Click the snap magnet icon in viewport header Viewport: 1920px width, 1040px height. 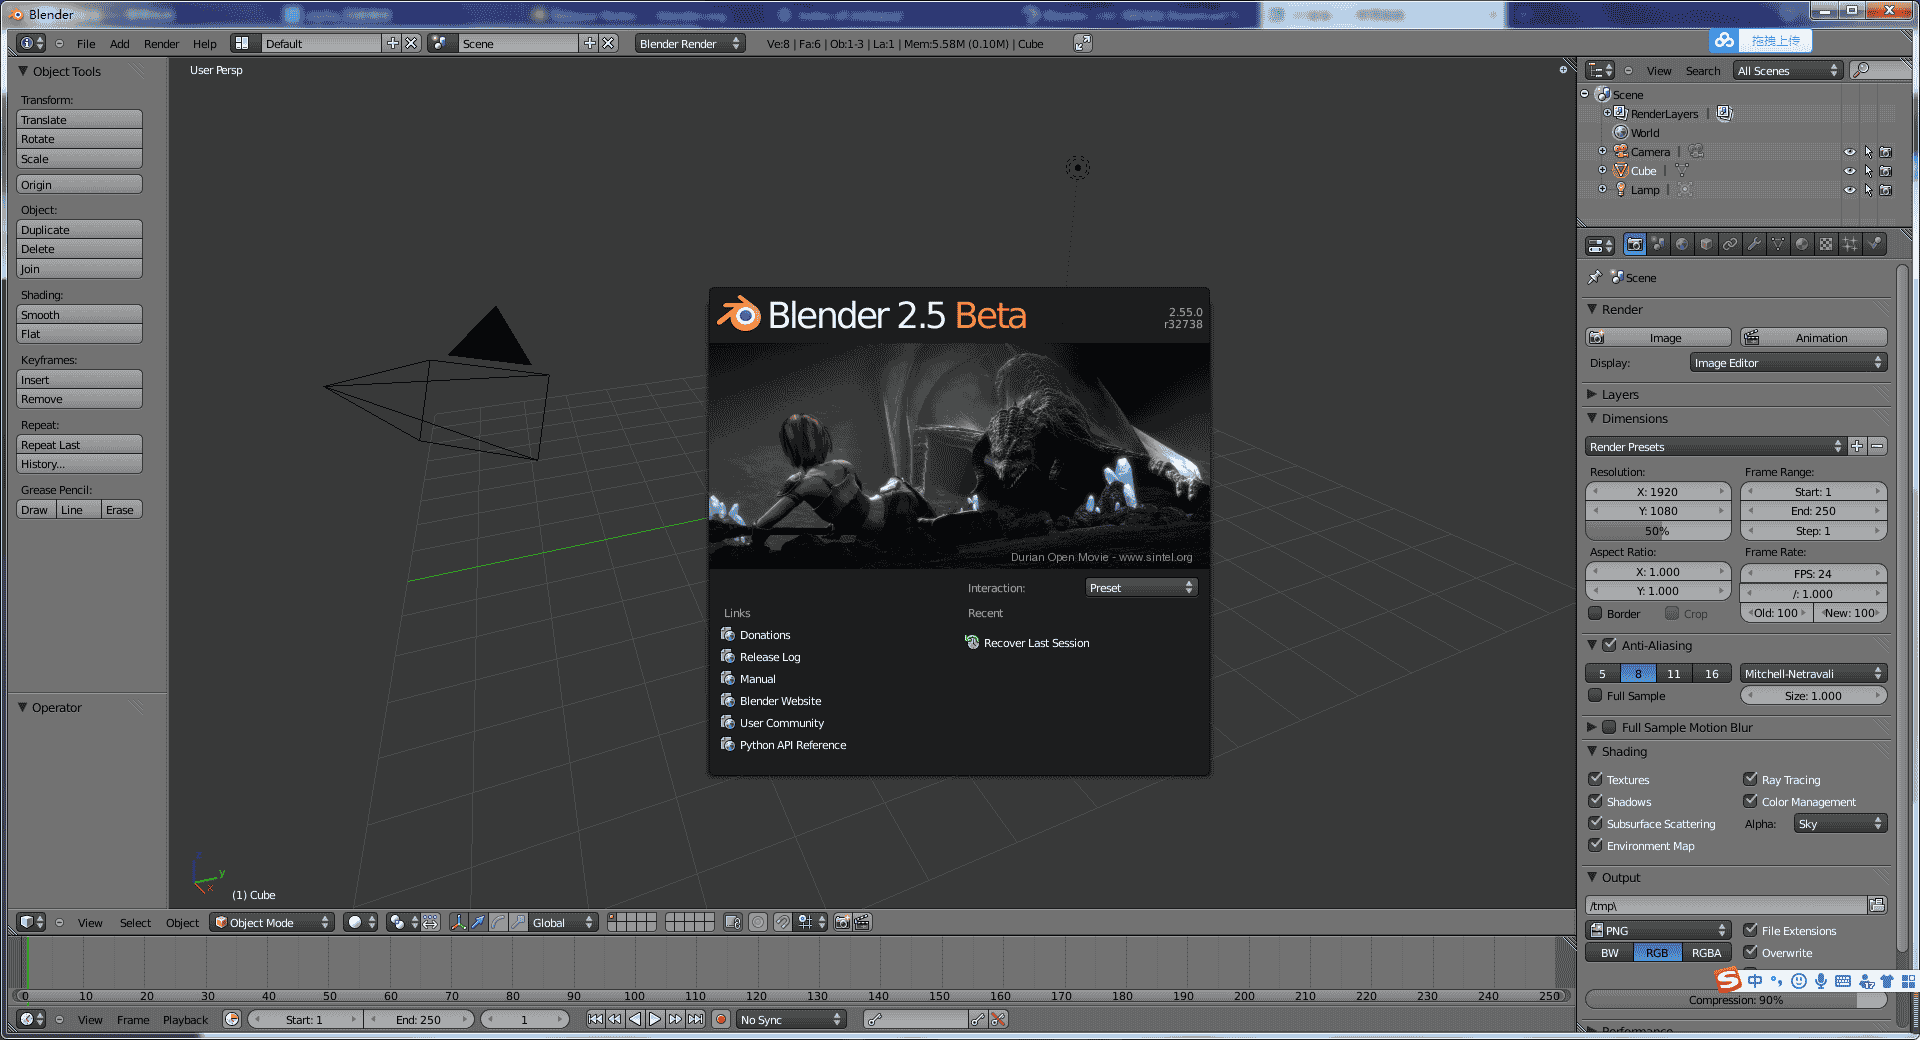pyautogui.click(x=783, y=922)
